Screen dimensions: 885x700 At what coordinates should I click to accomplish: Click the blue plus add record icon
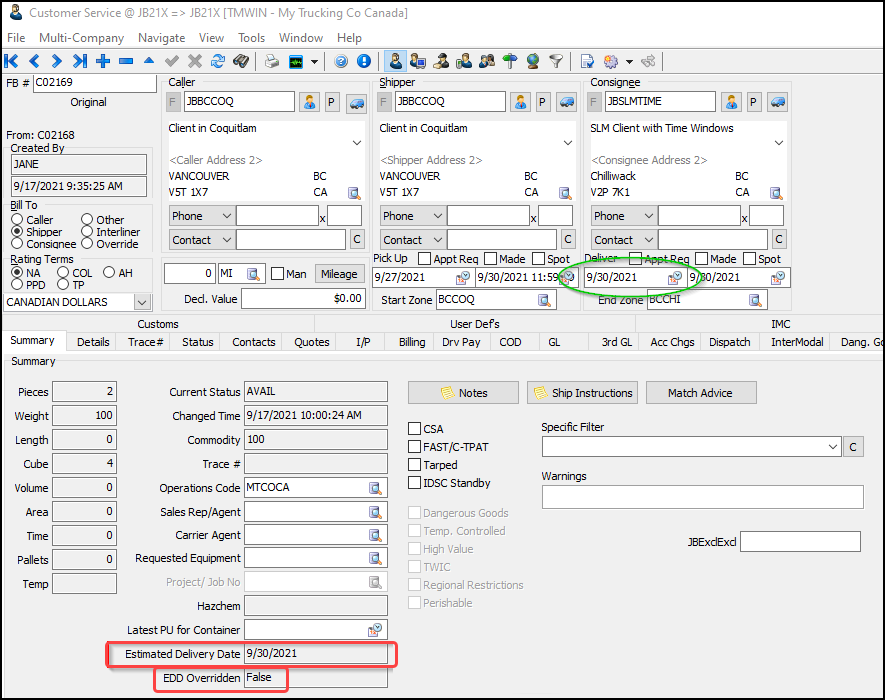103,62
